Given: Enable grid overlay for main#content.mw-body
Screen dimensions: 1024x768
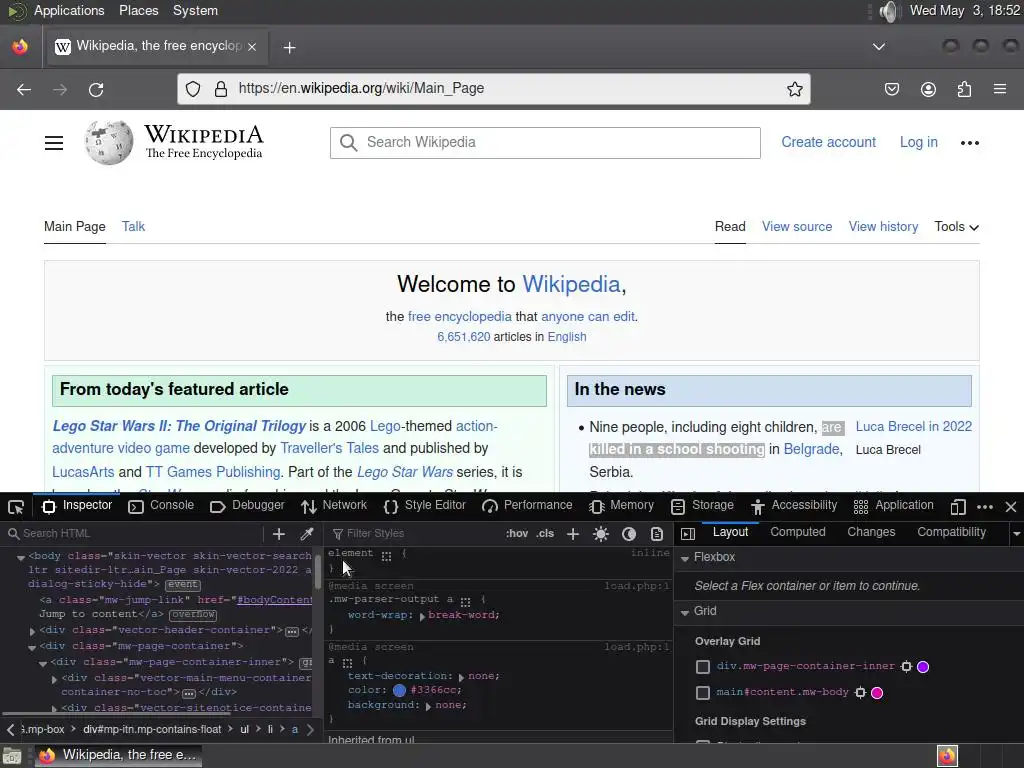Looking at the screenshot, I should pos(703,693).
